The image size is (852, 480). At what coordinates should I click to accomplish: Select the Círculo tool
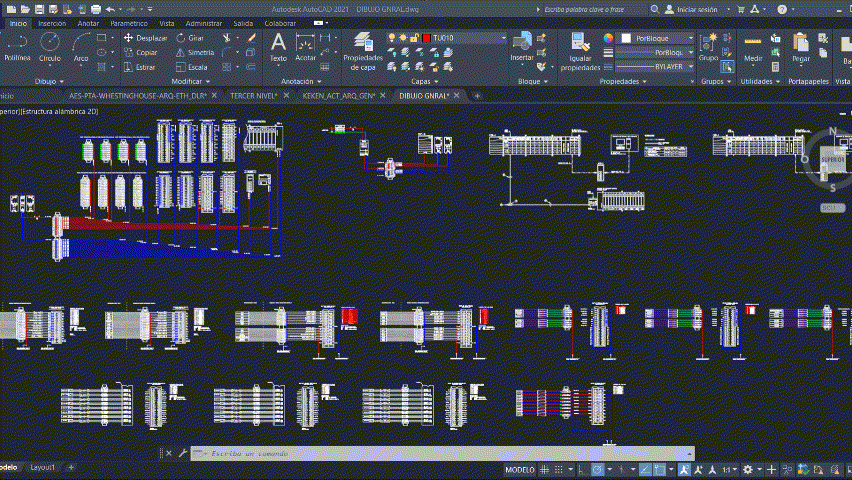pyautogui.click(x=49, y=46)
